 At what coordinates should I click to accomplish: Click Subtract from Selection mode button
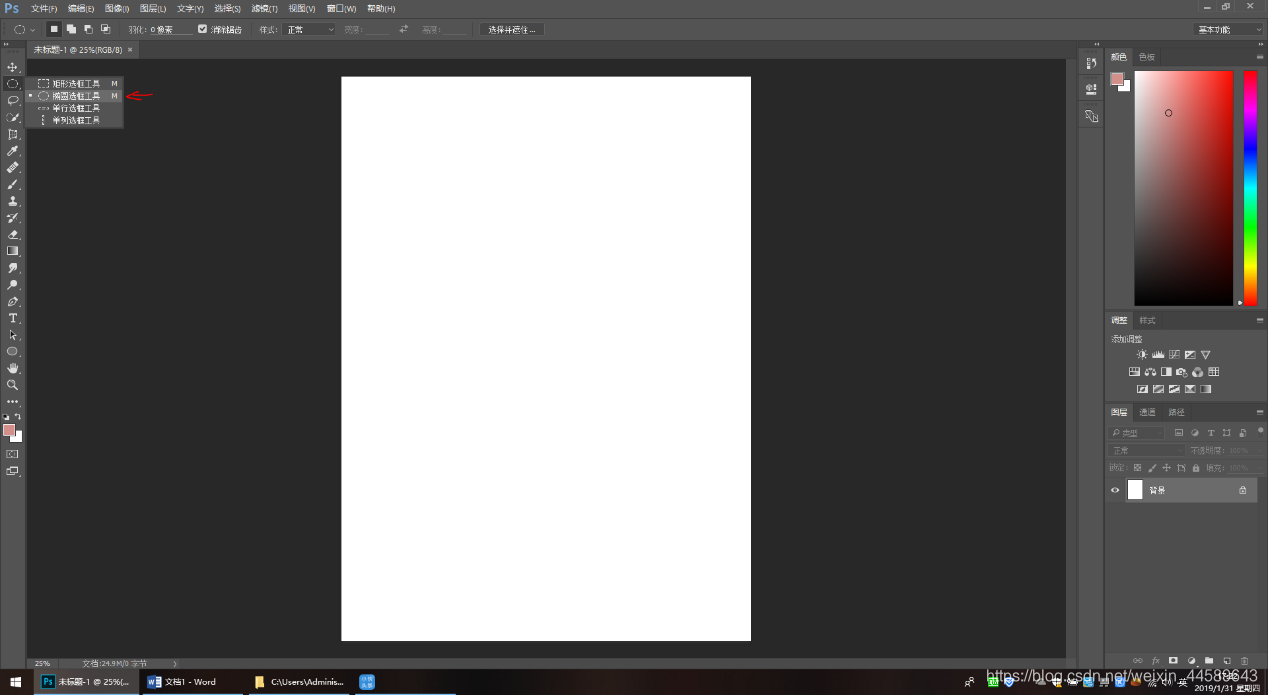88,29
